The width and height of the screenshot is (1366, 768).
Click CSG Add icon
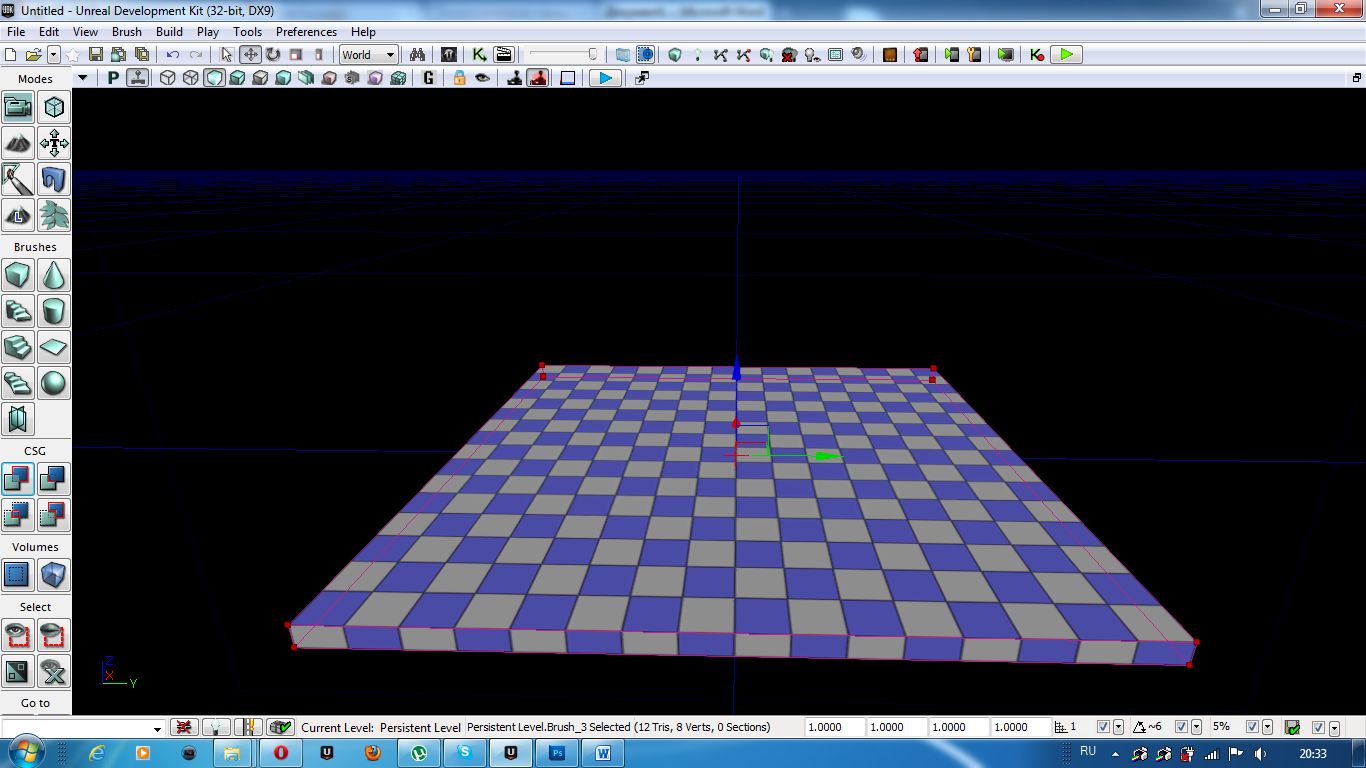click(18, 479)
